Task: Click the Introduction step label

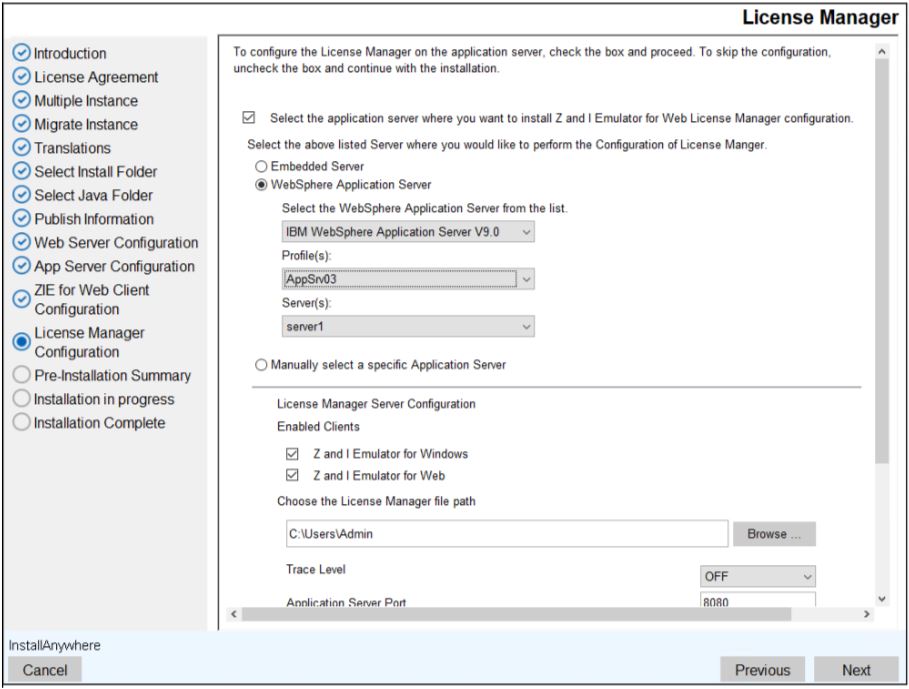Action: pos(70,53)
